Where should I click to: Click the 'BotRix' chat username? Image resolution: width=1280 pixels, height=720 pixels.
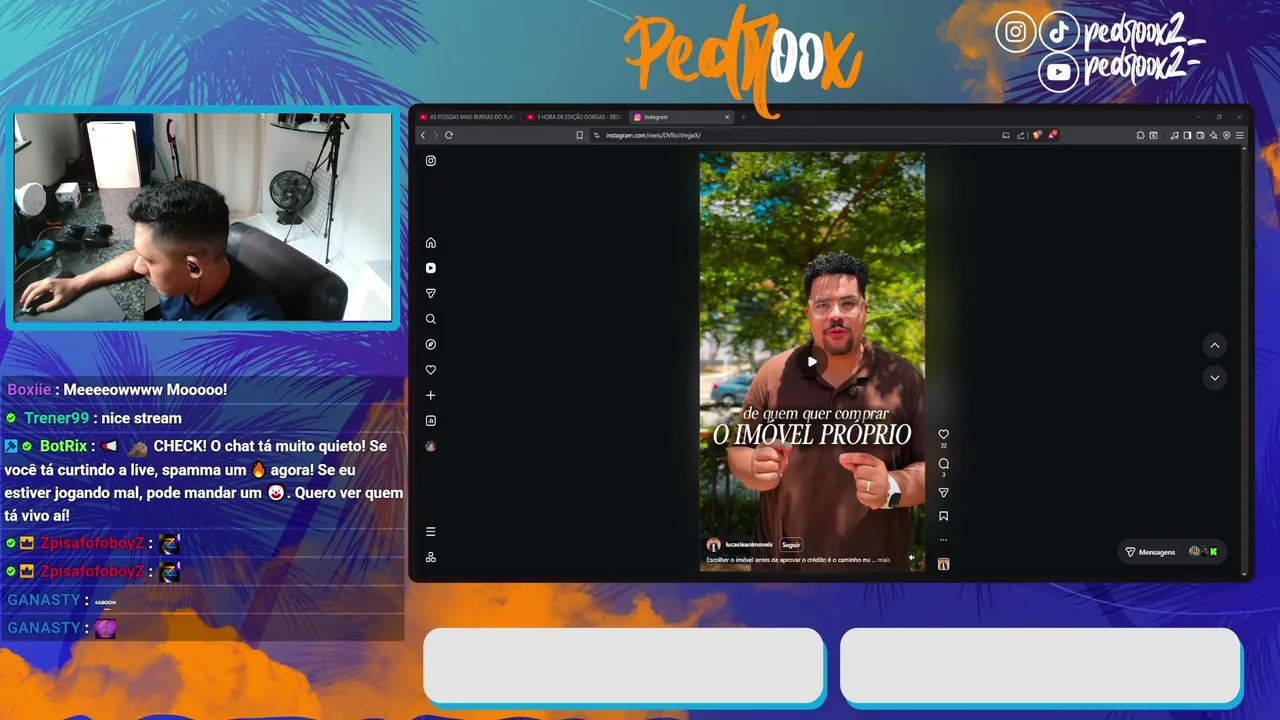(64, 446)
